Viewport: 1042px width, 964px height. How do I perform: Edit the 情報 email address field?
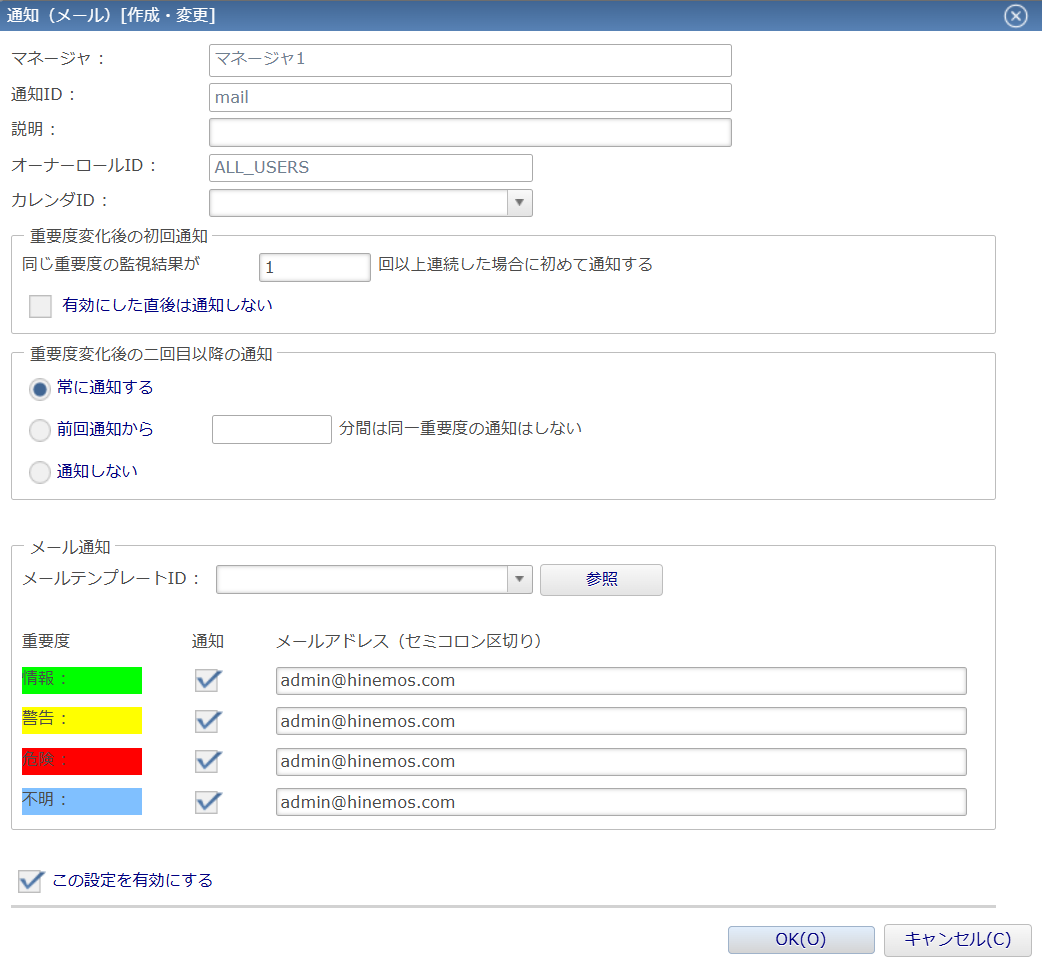pyautogui.click(x=620, y=680)
